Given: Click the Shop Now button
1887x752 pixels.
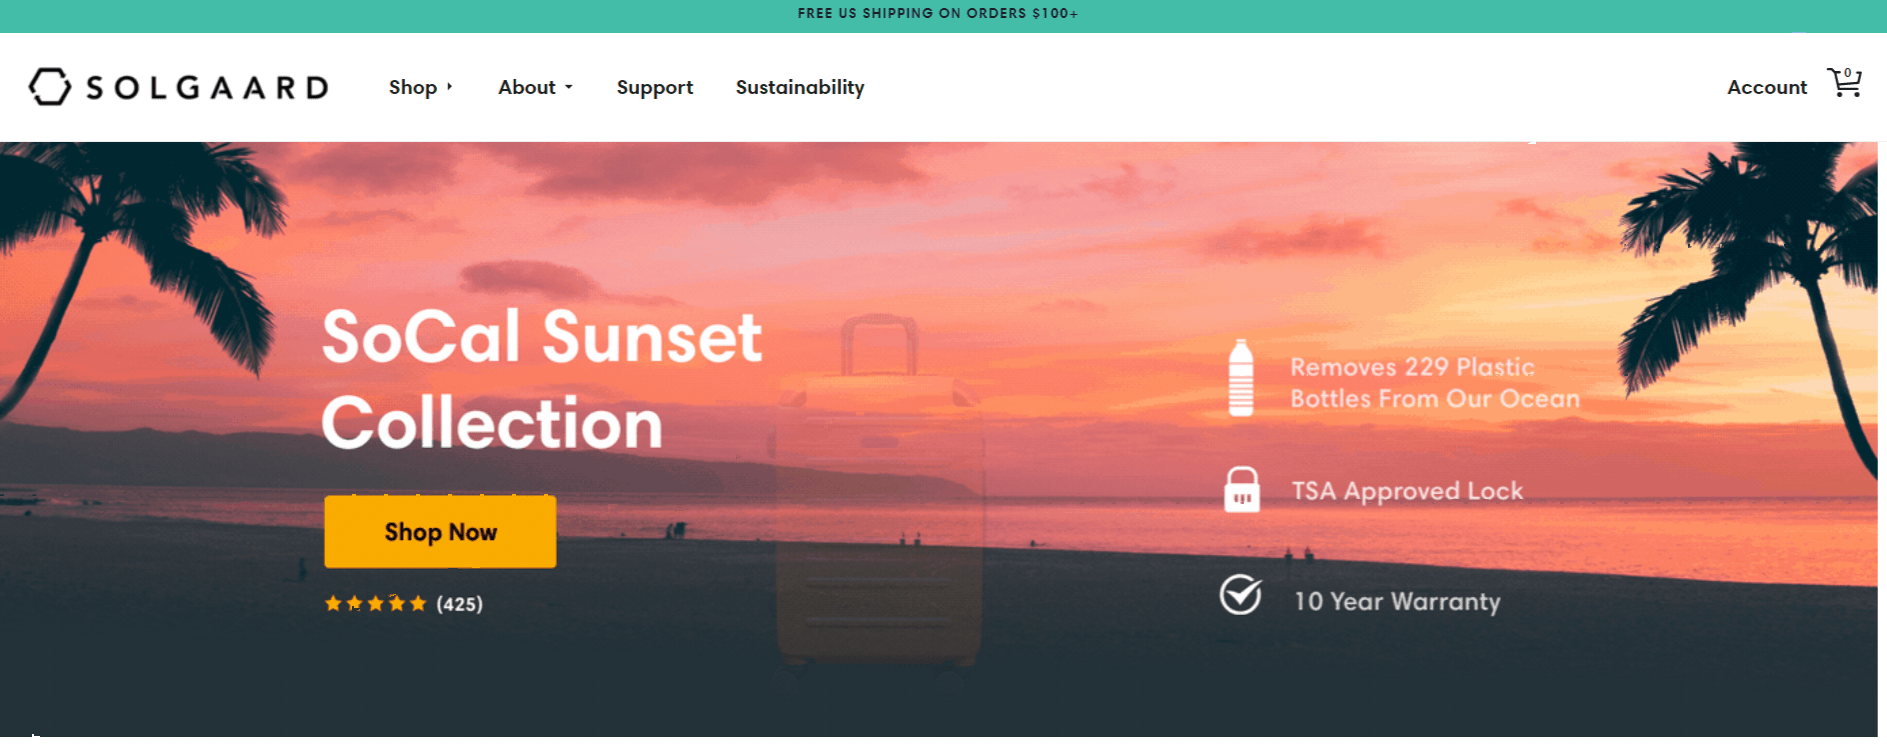Looking at the screenshot, I should coord(440,532).
